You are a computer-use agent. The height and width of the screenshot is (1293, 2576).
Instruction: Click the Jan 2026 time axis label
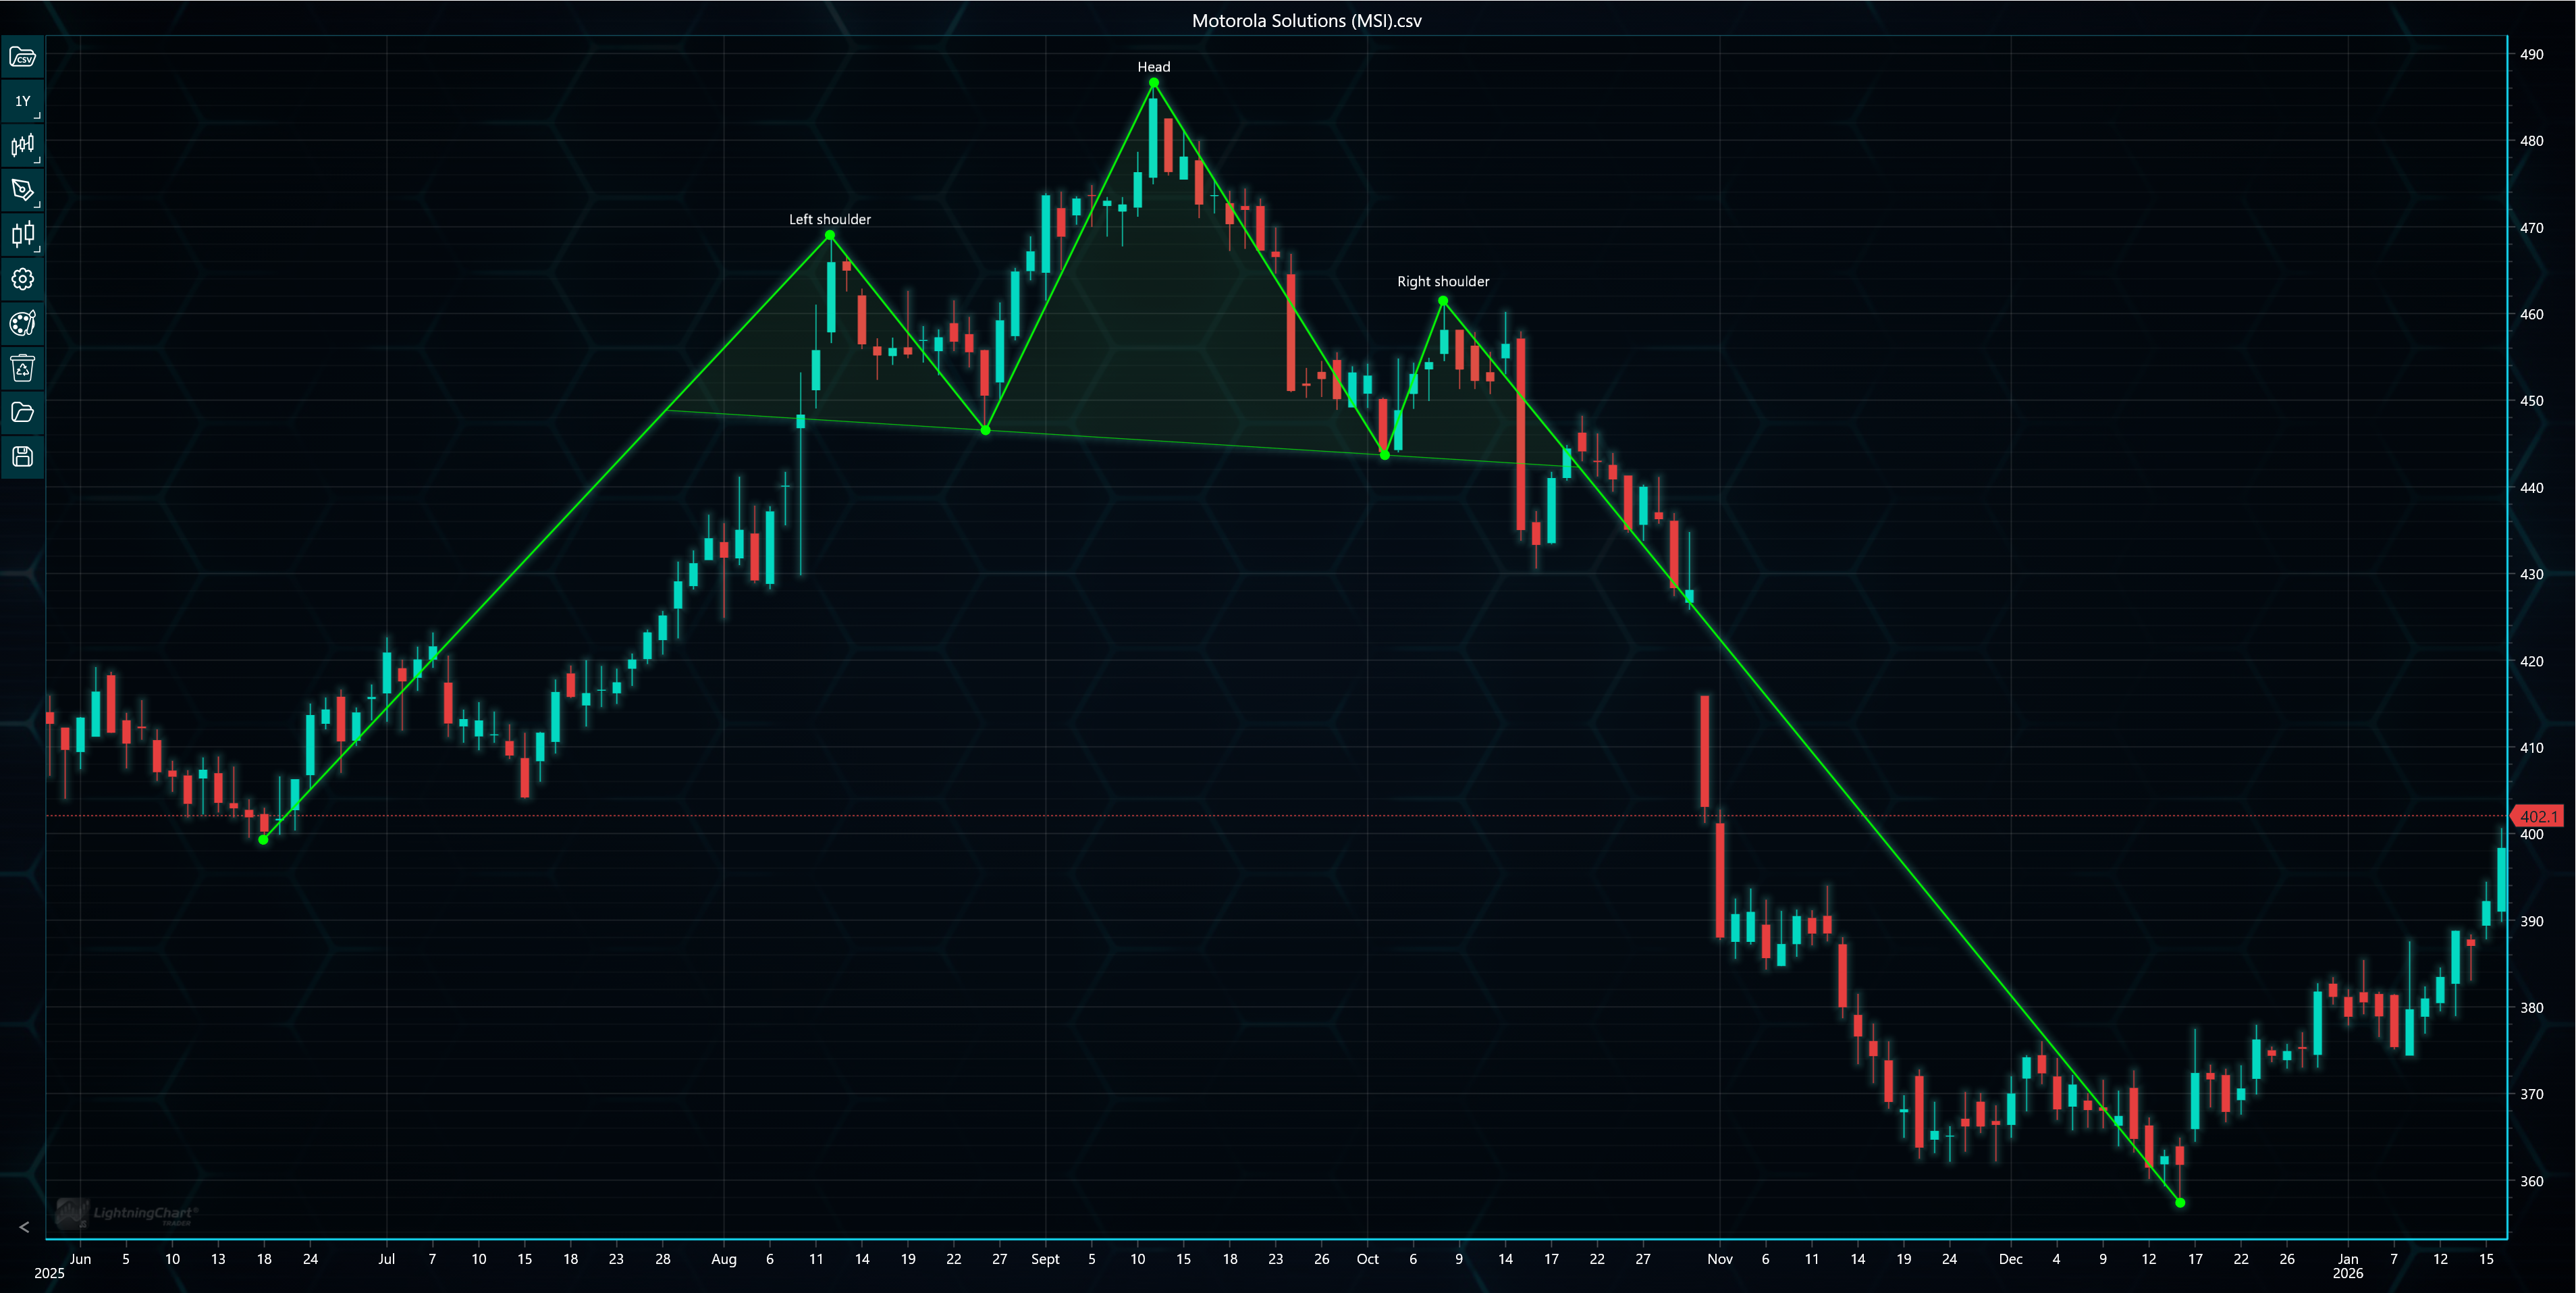[2348, 1266]
